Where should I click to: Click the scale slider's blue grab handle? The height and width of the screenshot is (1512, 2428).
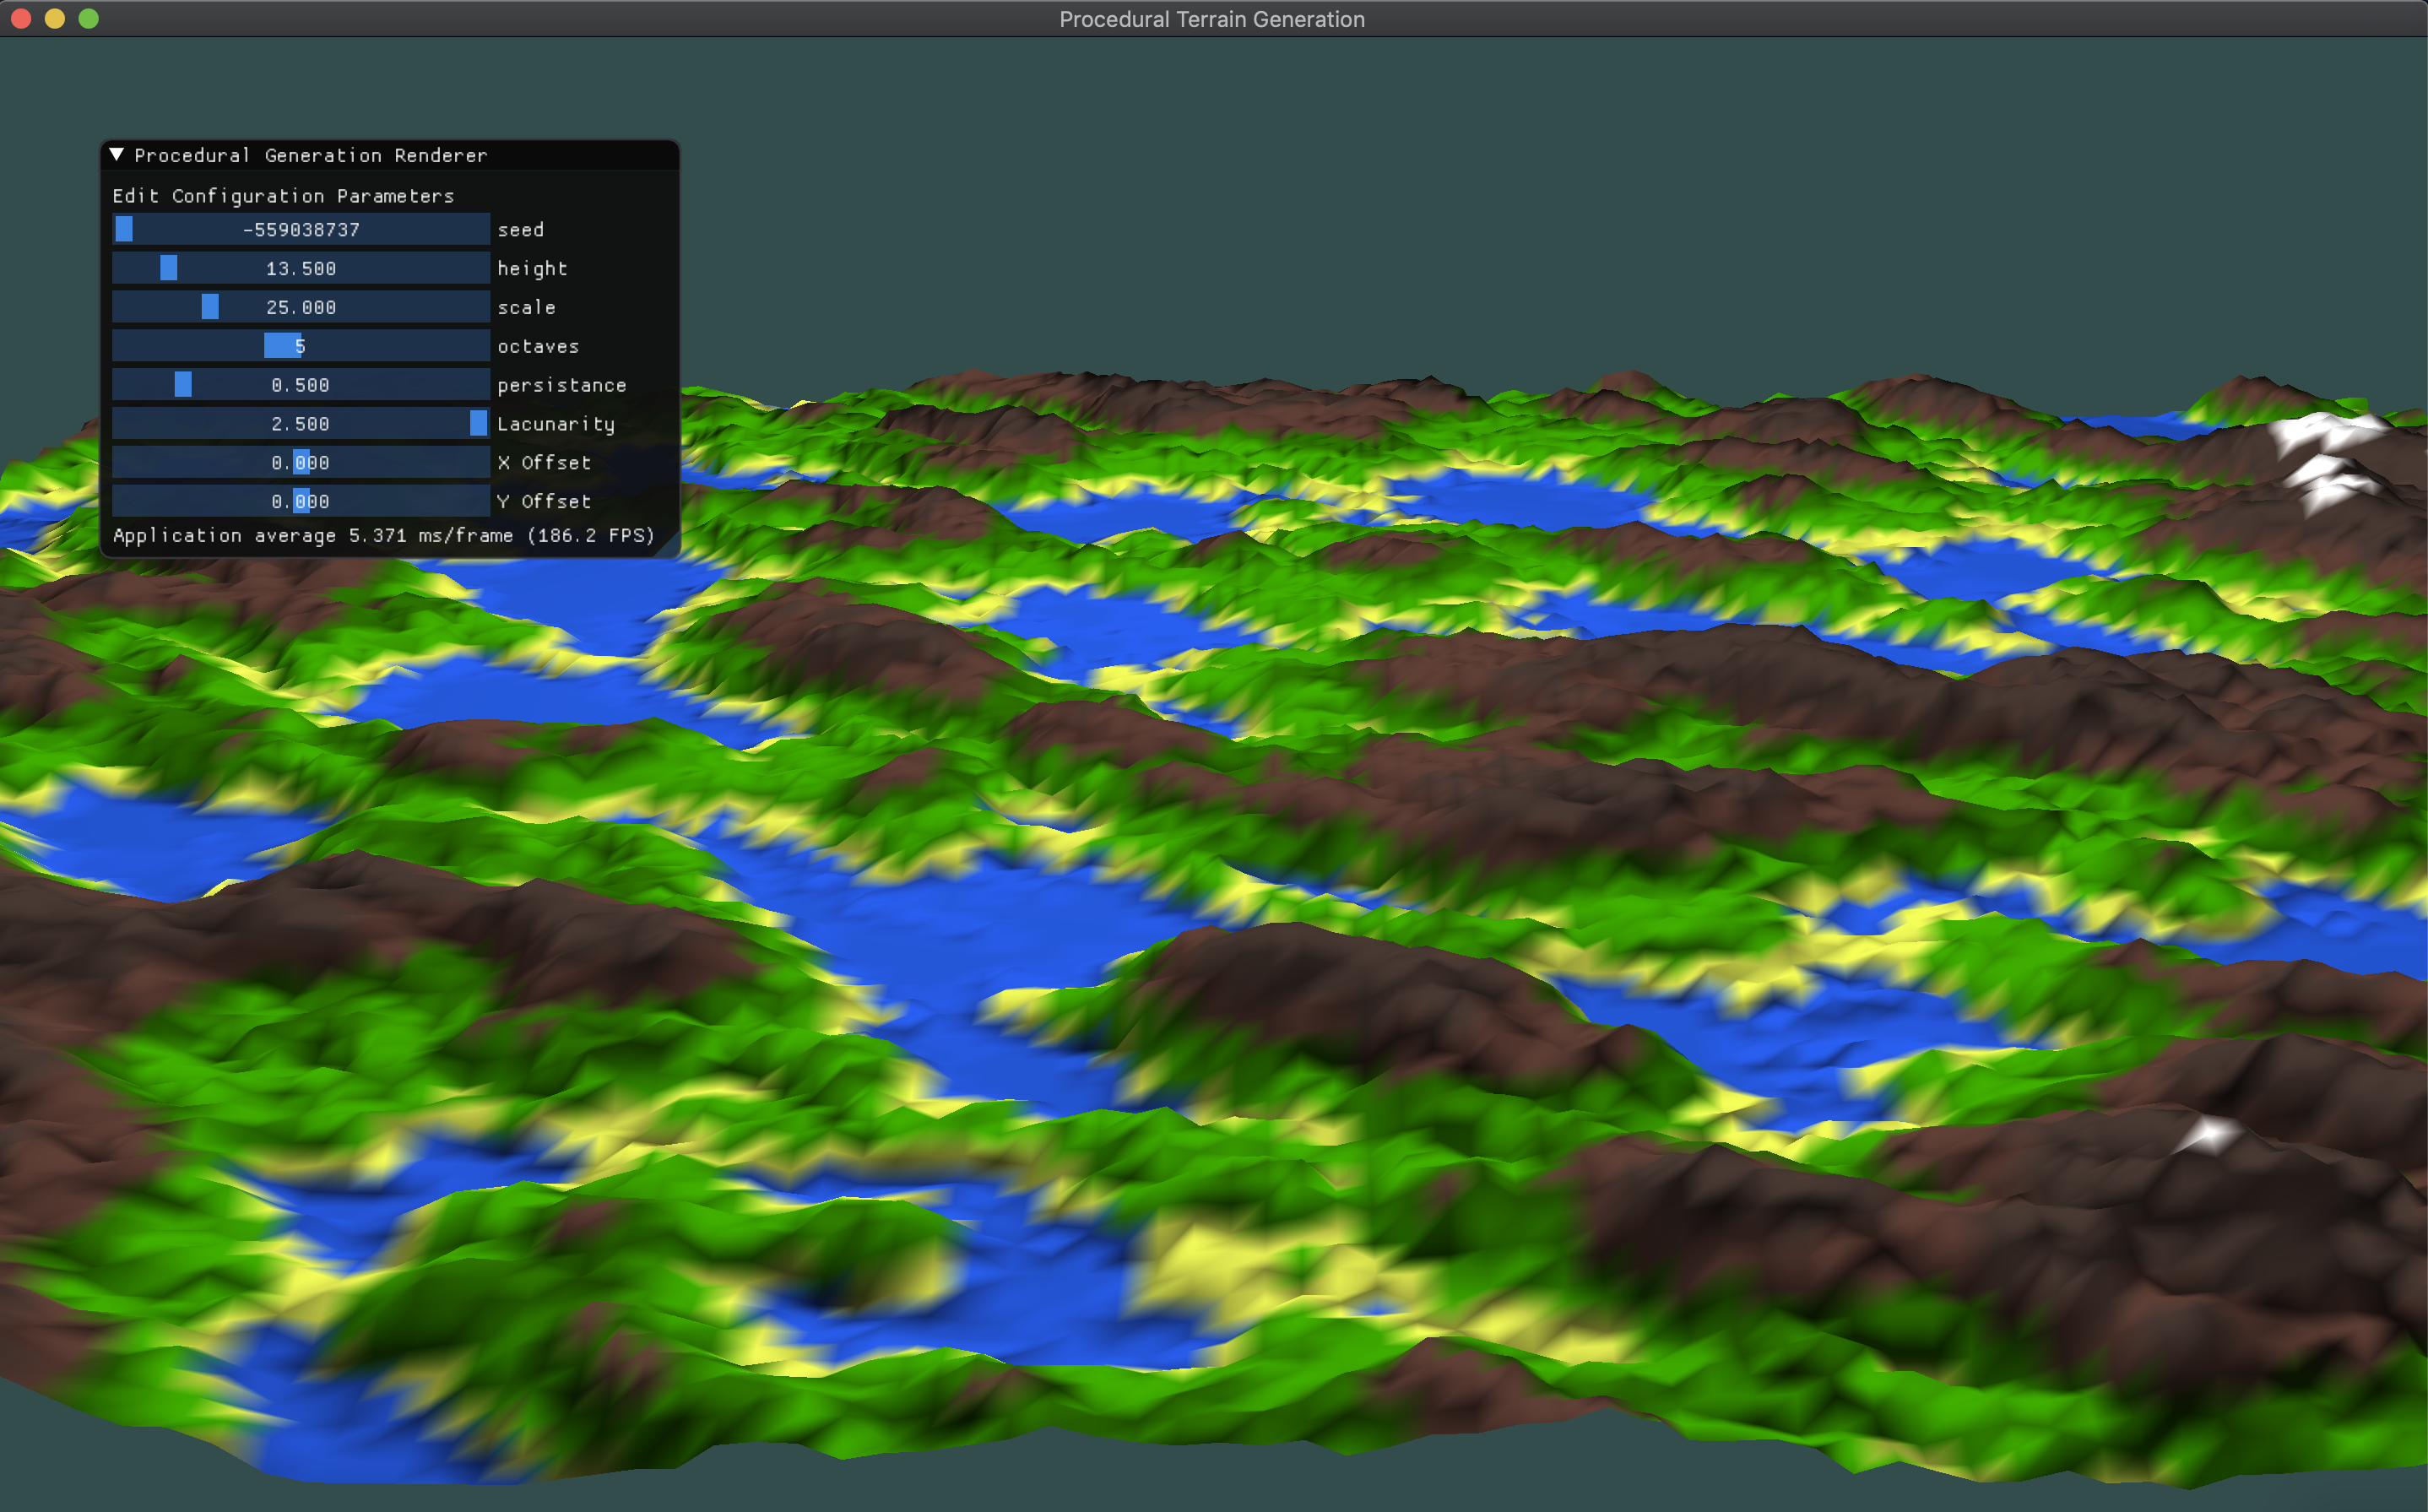click(210, 307)
